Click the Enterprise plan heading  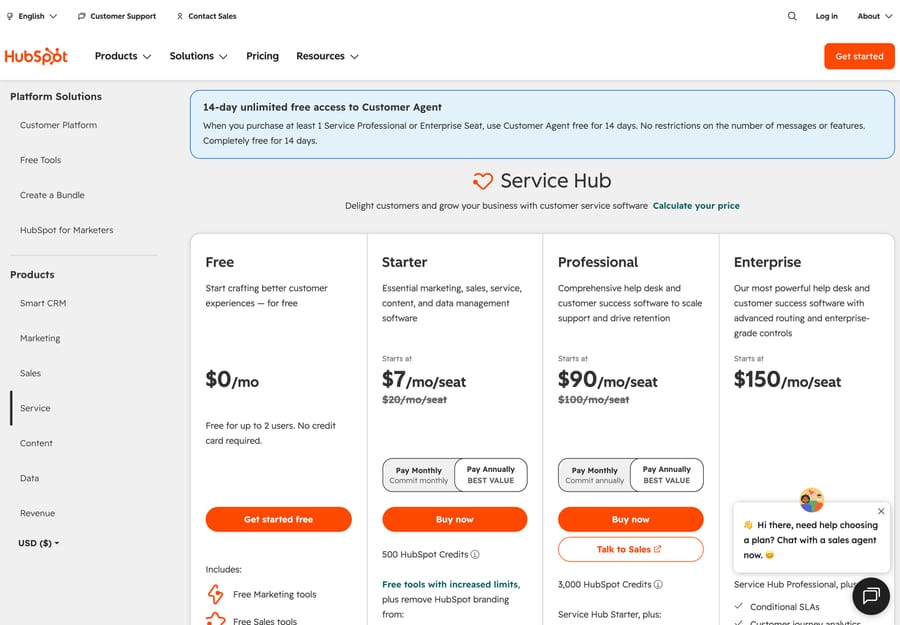click(767, 262)
